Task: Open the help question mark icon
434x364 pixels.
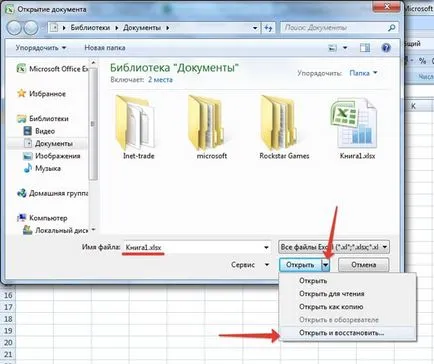Action: [386, 48]
